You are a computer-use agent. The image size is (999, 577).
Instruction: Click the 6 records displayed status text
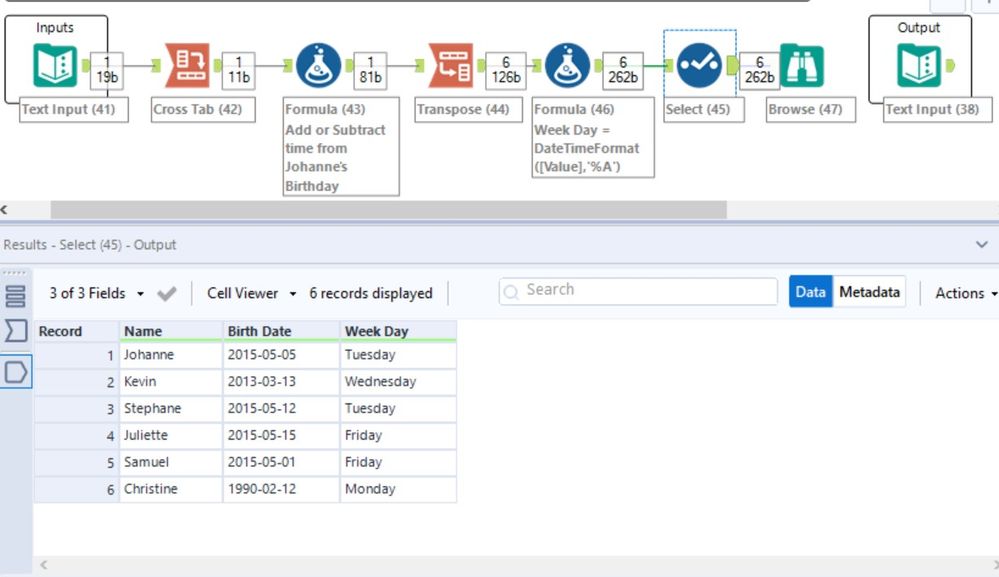tap(371, 294)
